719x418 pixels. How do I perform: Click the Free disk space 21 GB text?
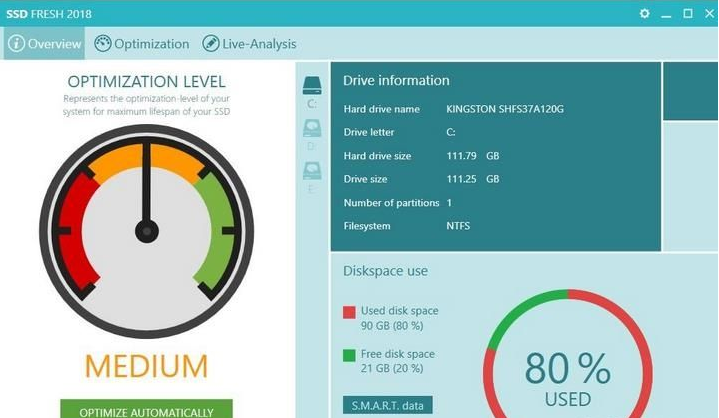(398, 361)
